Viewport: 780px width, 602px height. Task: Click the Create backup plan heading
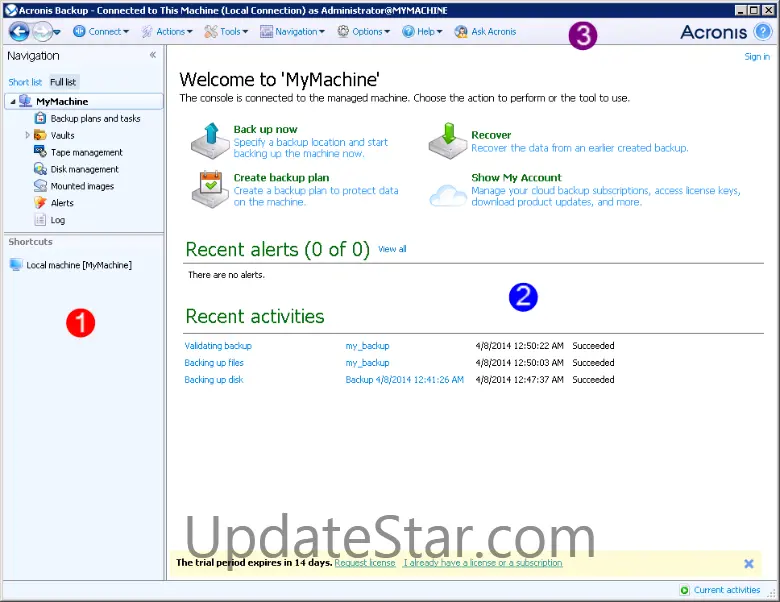click(282, 178)
